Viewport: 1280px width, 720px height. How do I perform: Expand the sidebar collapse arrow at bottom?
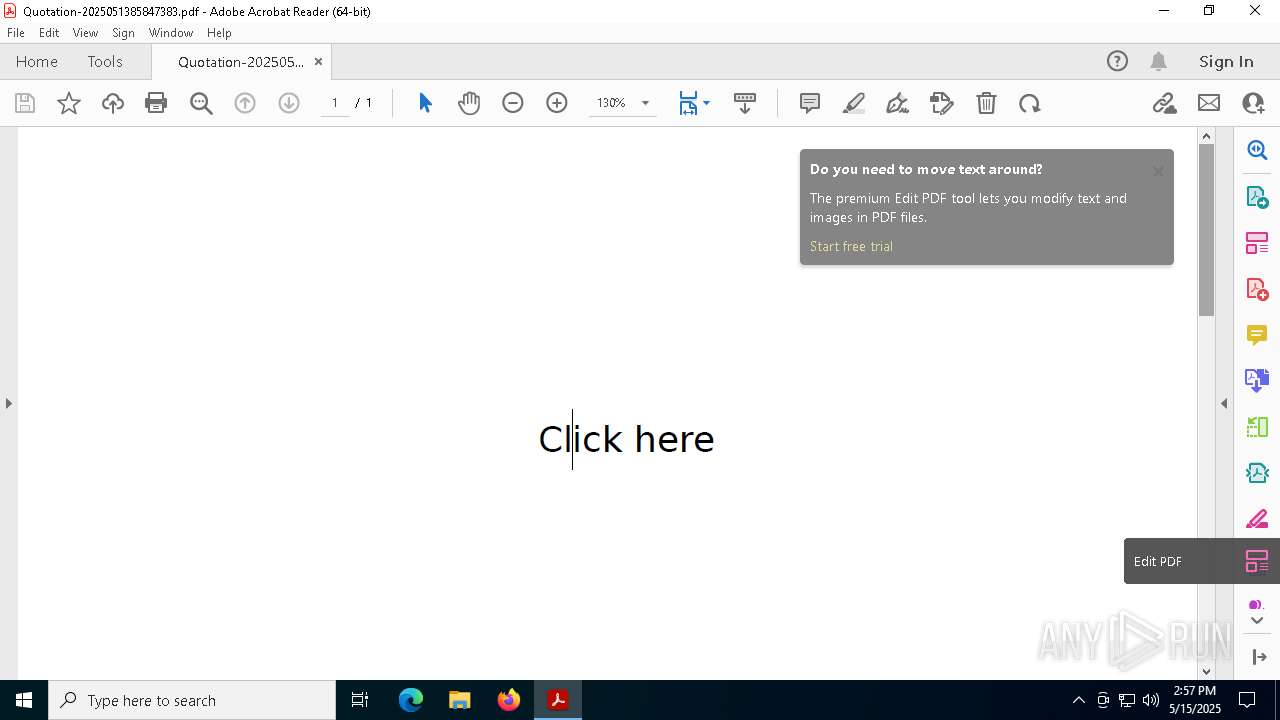[1258, 657]
